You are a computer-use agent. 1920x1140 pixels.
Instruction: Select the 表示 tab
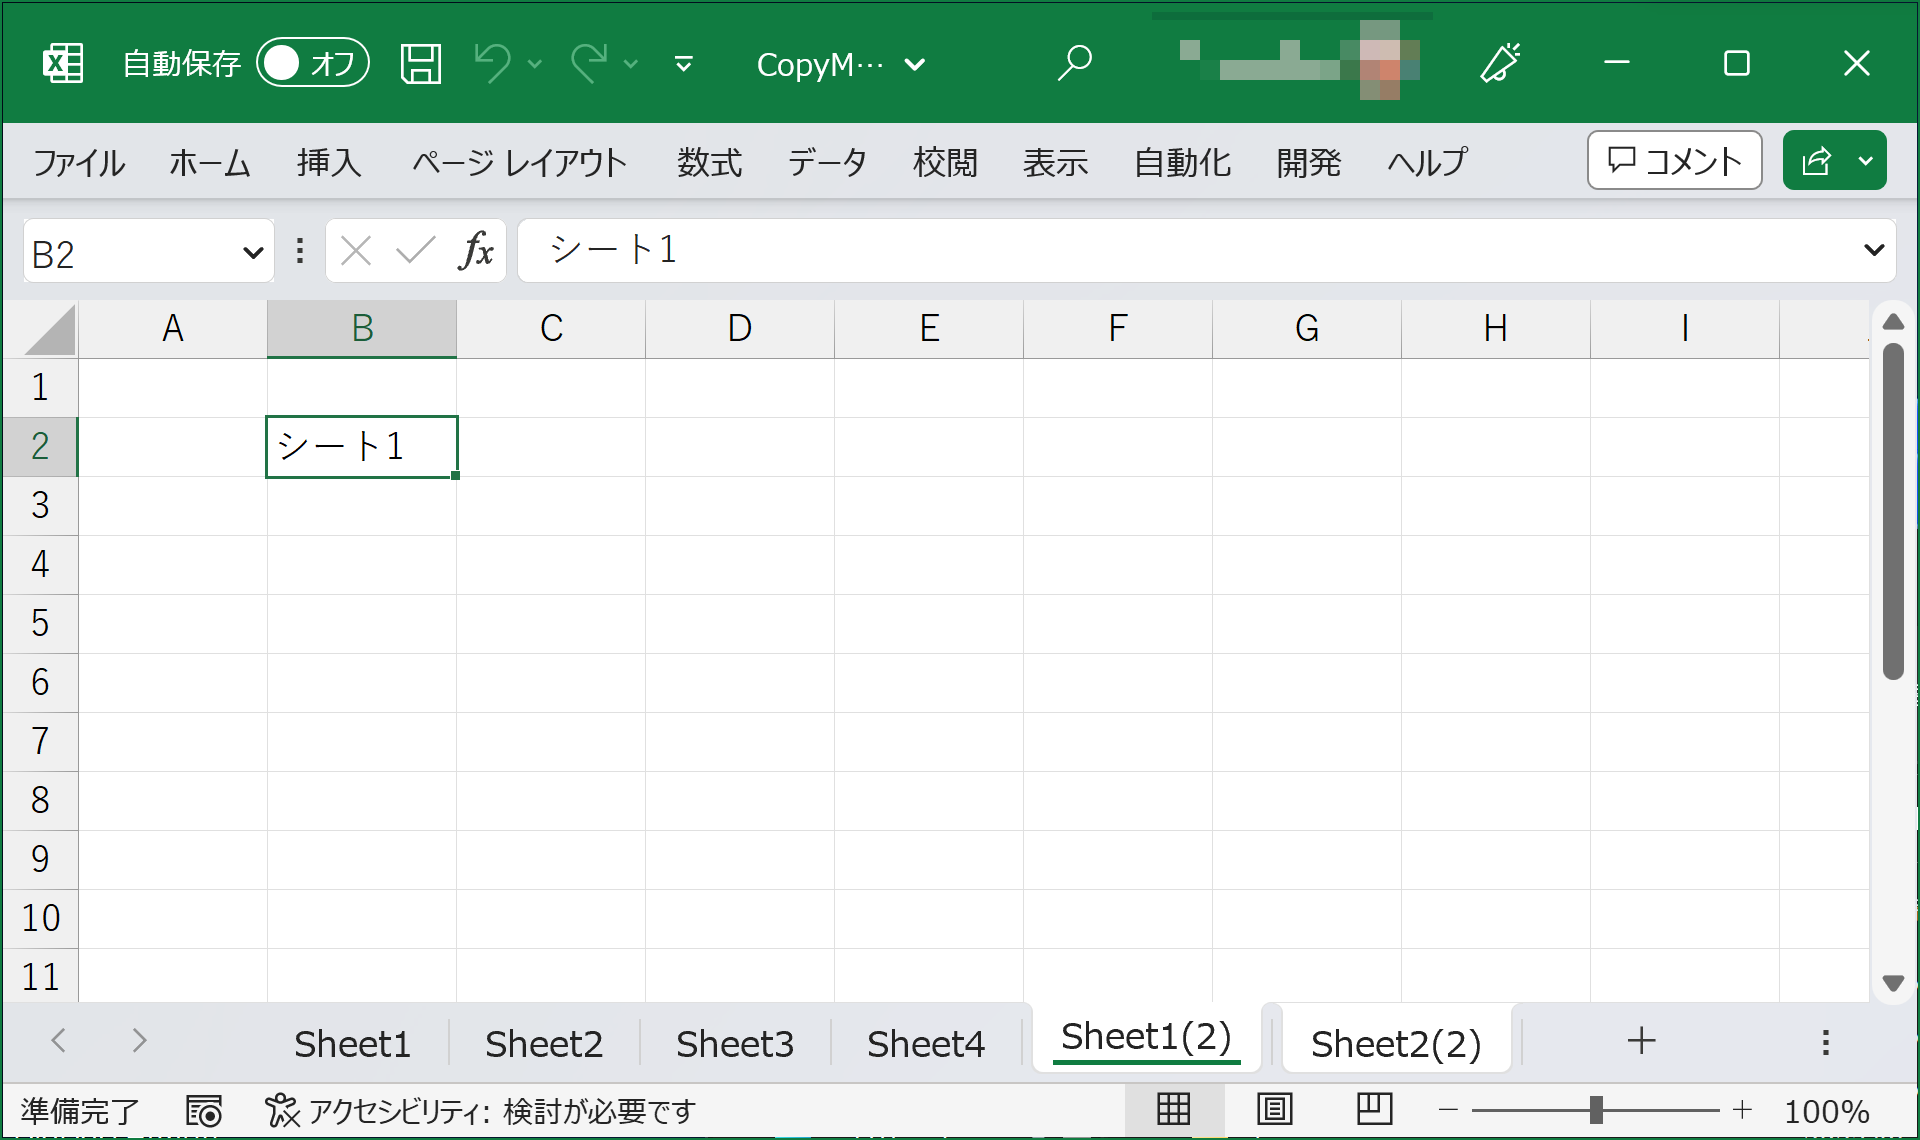1055,162
